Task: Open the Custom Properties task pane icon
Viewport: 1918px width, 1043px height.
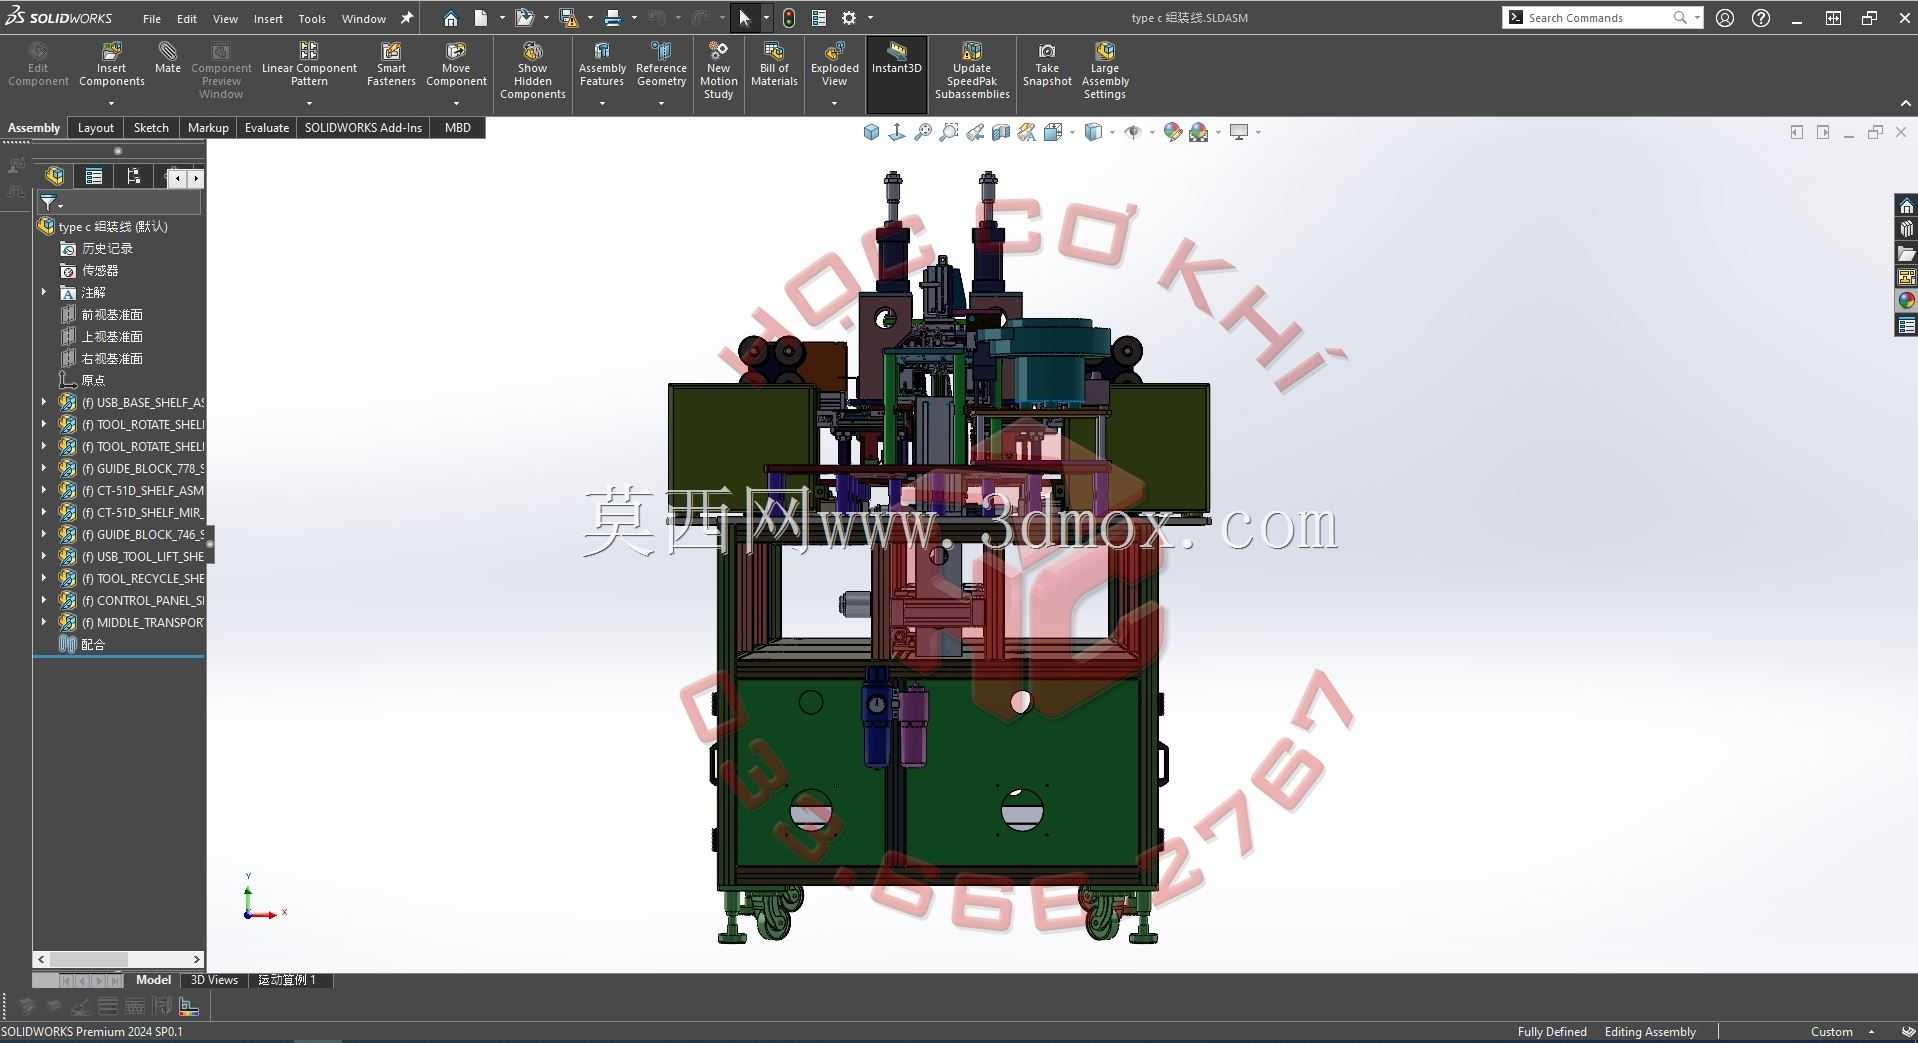Action: click(1906, 325)
